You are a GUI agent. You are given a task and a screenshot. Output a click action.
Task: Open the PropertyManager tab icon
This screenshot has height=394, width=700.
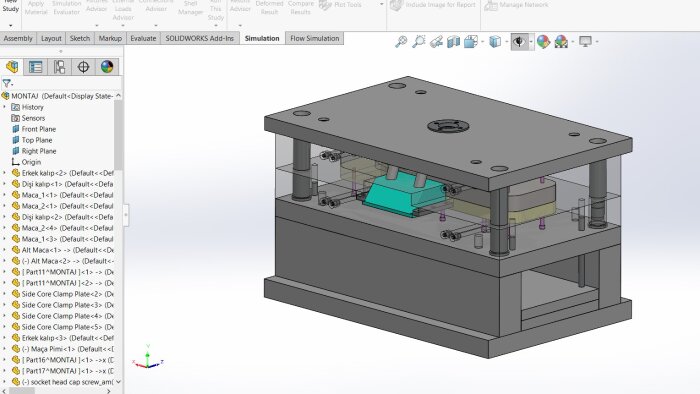[x=36, y=67]
